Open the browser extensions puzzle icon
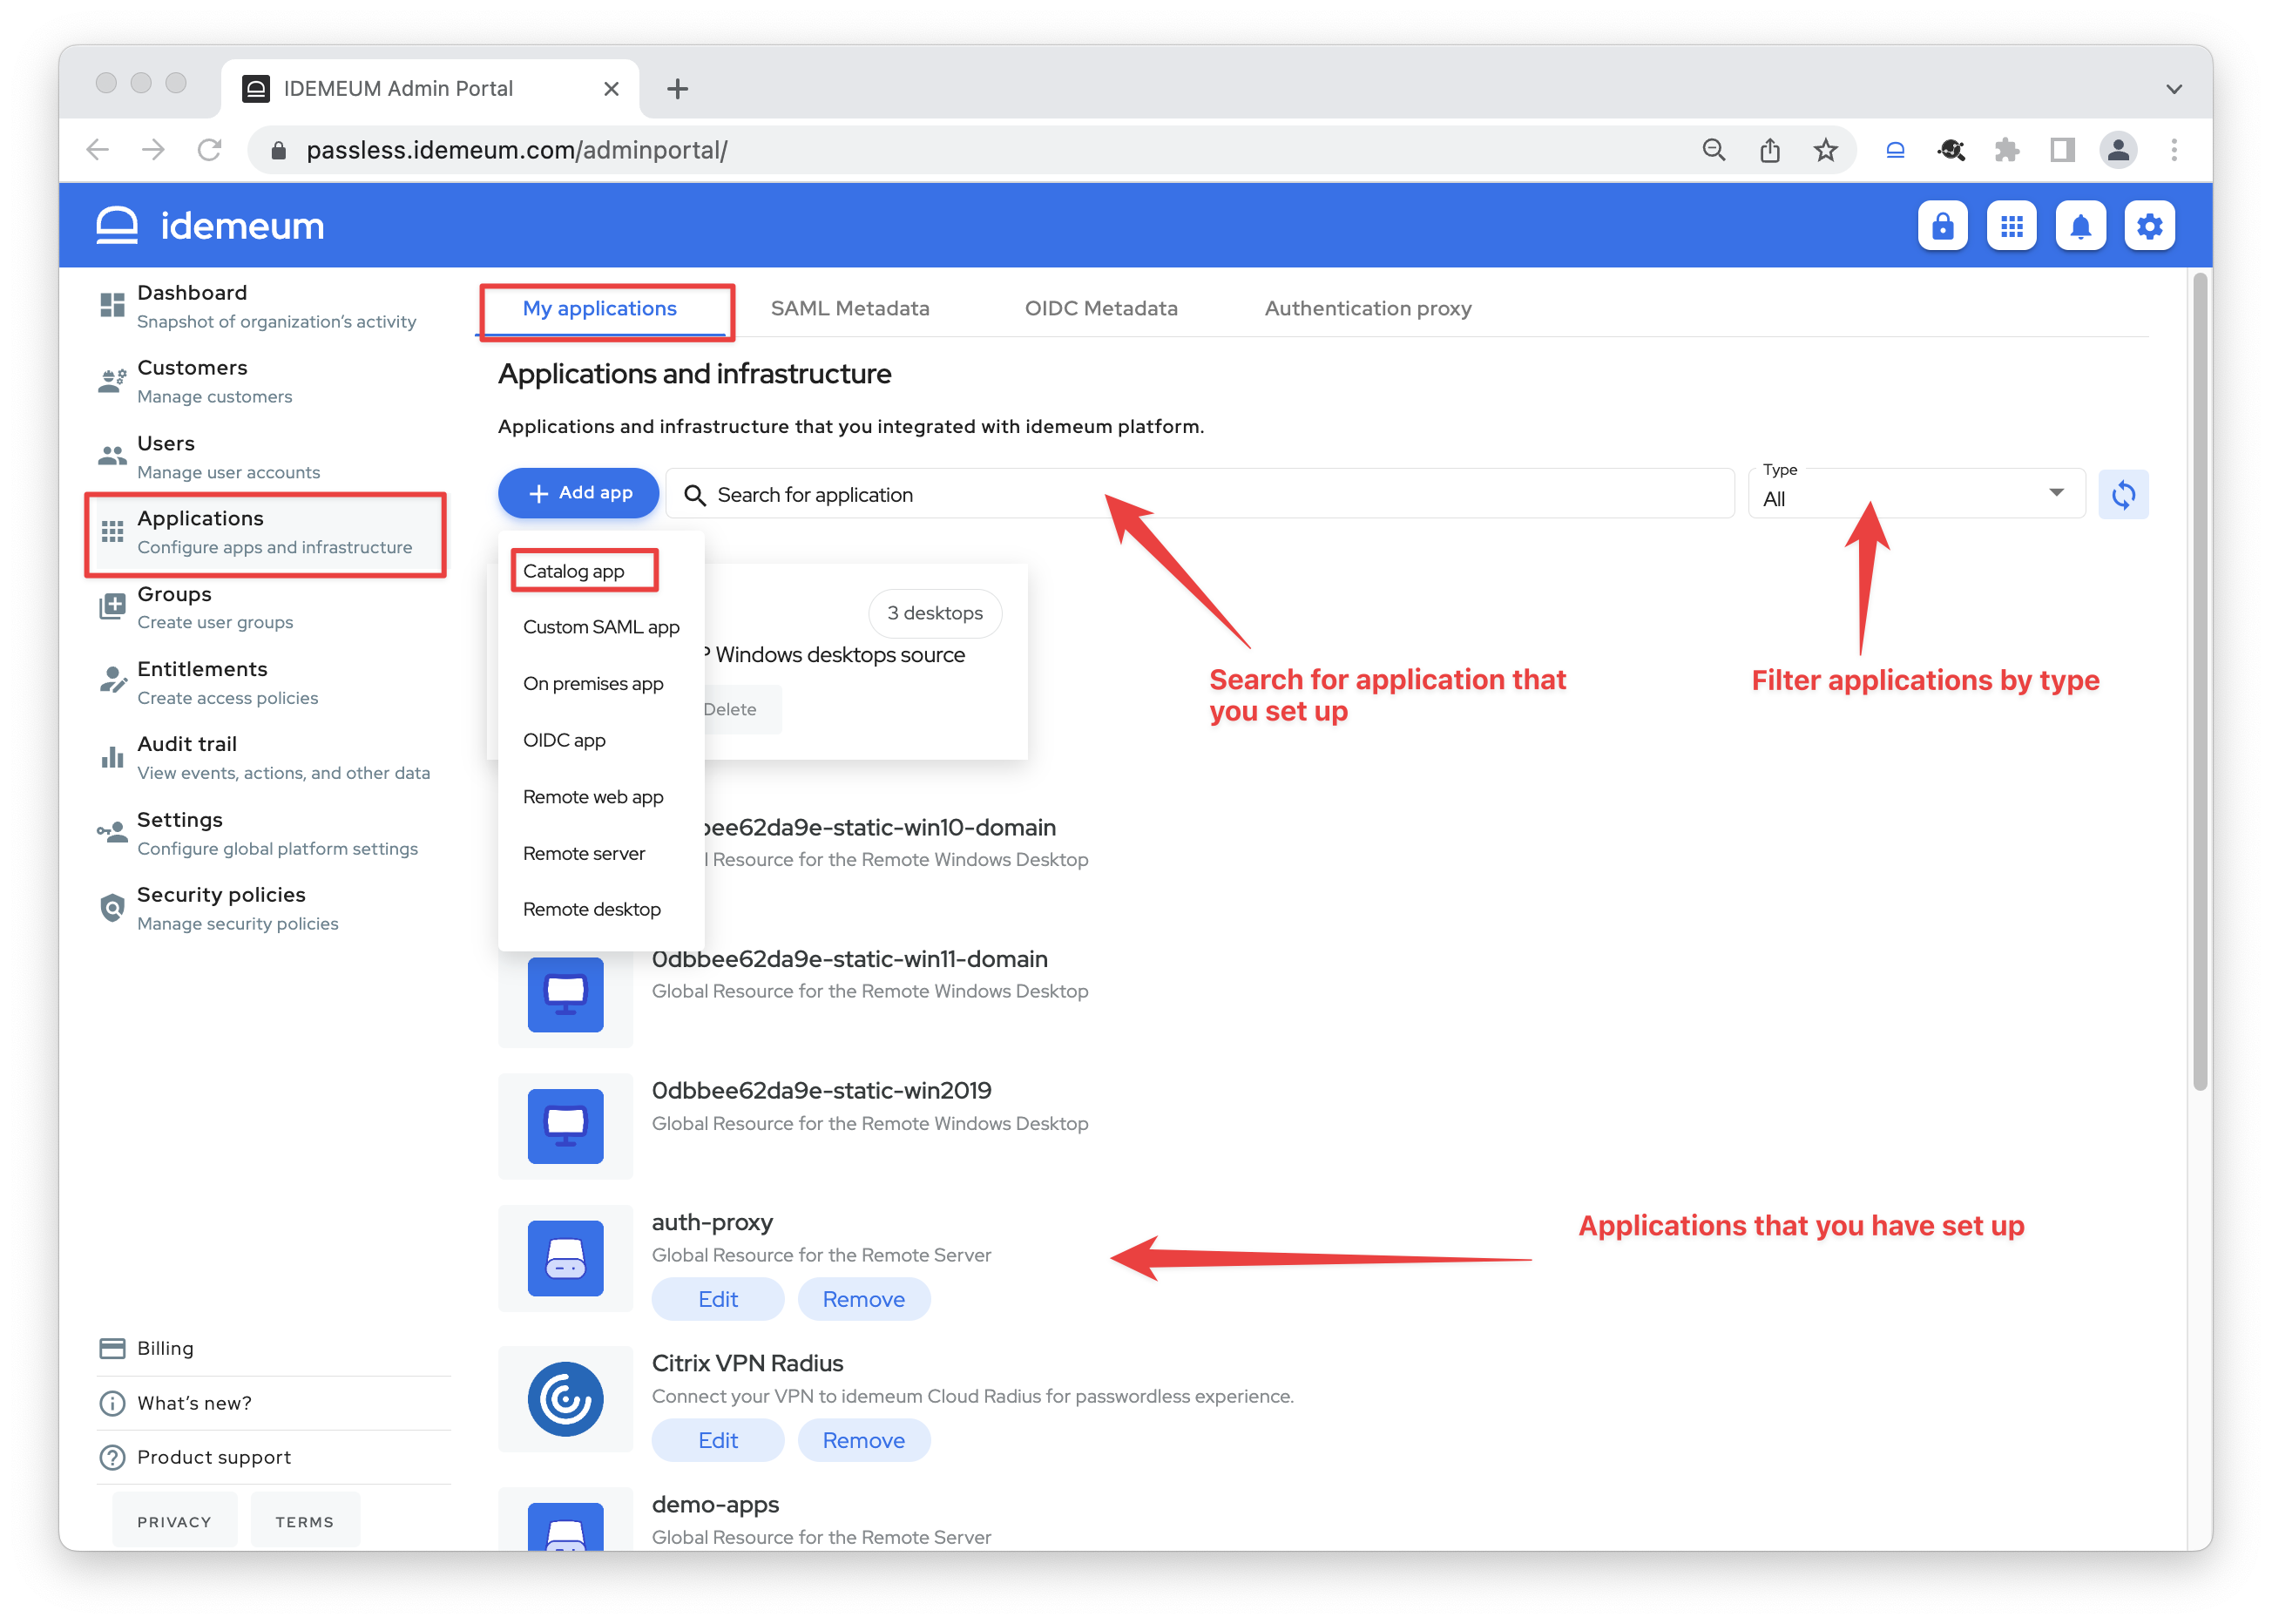Viewport: 2272px width, 1624px height. [2006, 150]
